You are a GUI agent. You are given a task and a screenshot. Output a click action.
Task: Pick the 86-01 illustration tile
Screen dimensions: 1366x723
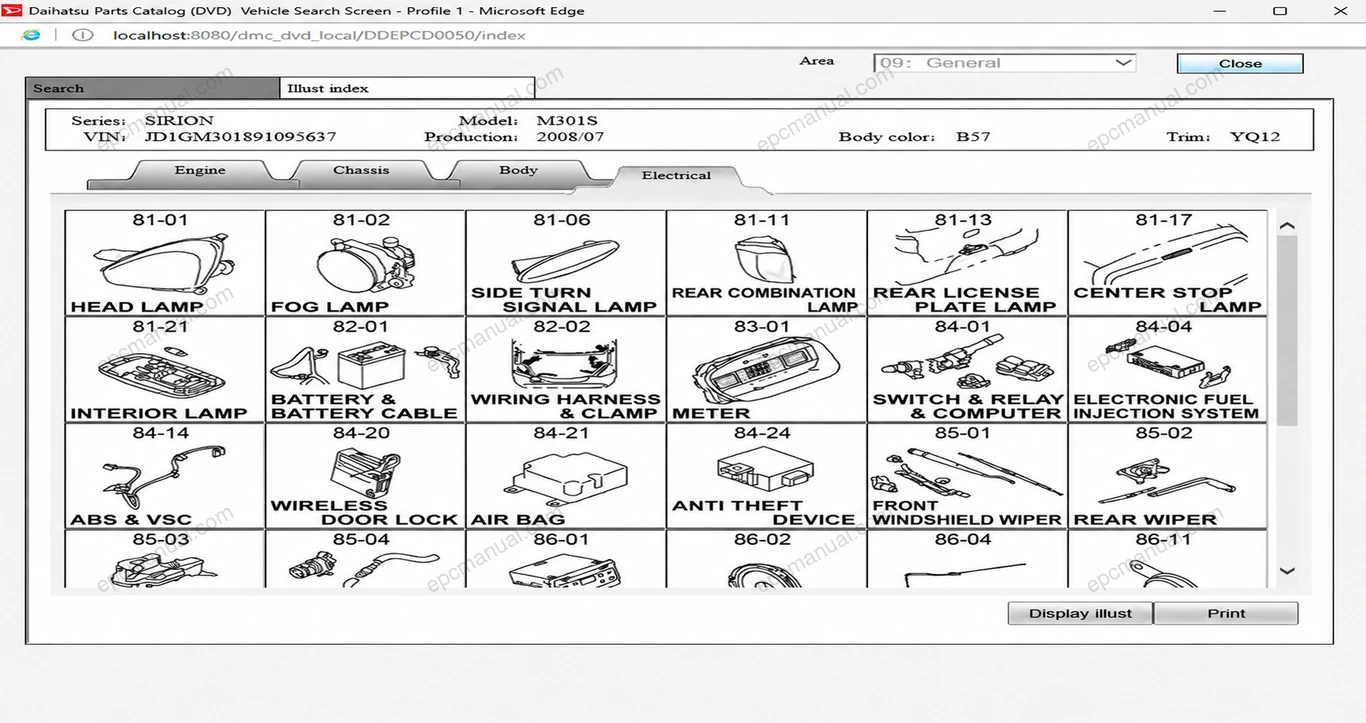coord(566,559)
